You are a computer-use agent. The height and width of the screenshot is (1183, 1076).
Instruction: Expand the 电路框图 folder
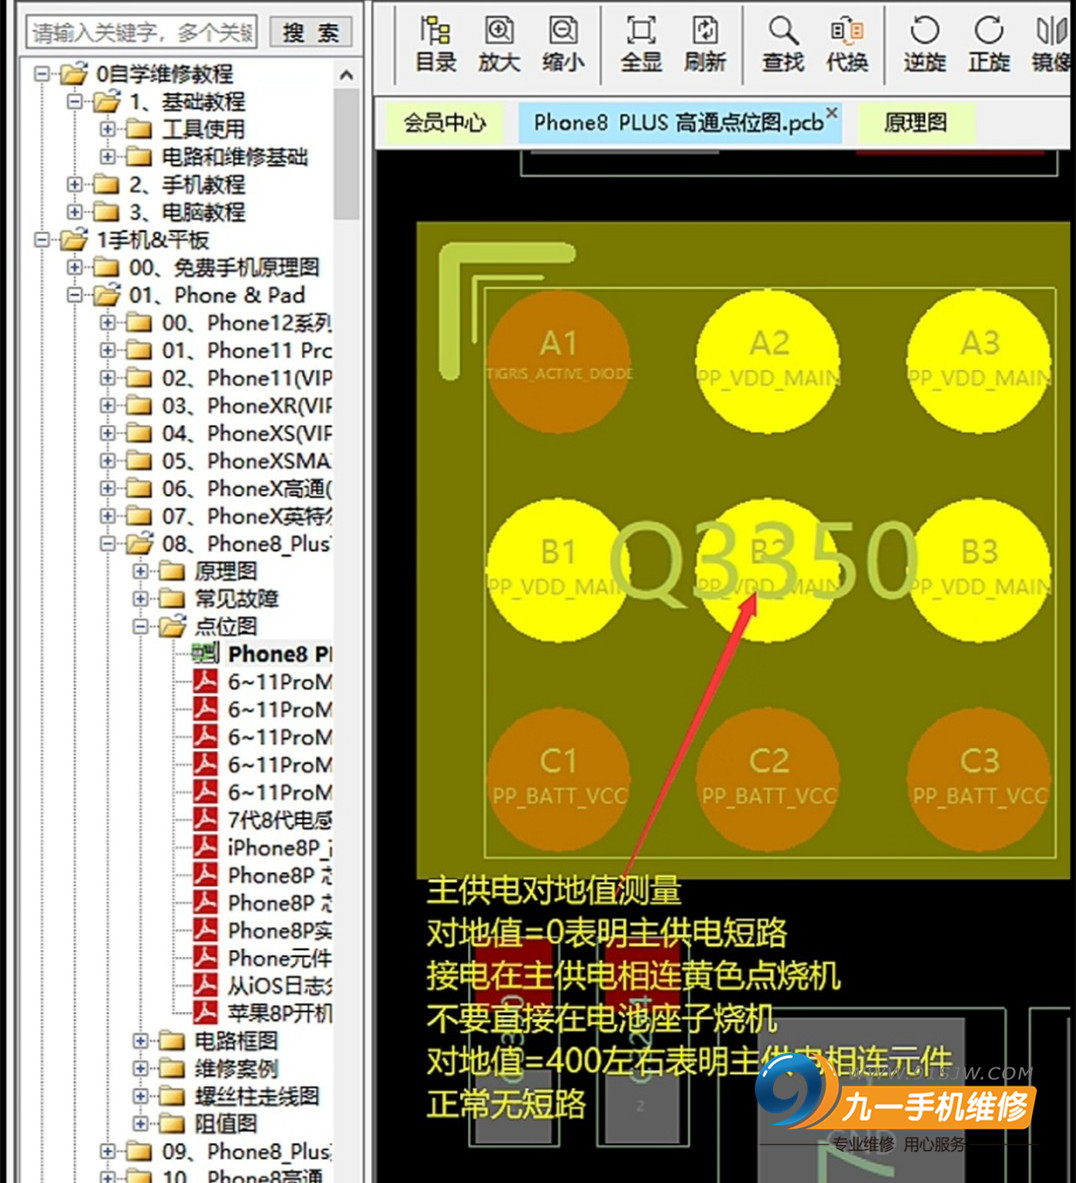coord(140,1041)
